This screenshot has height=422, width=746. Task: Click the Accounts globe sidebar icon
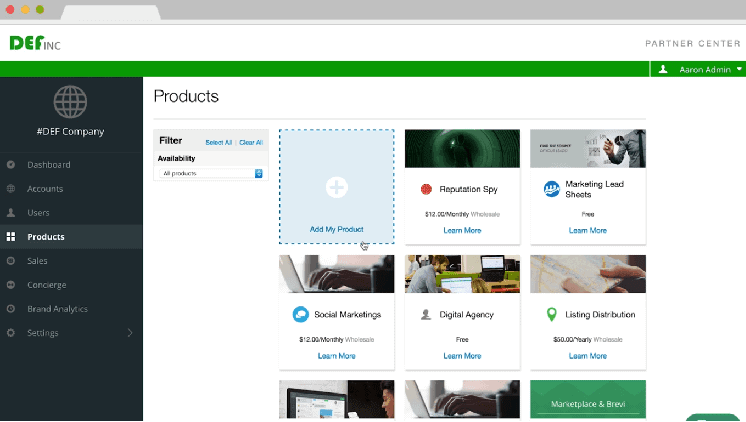[11, 188]
